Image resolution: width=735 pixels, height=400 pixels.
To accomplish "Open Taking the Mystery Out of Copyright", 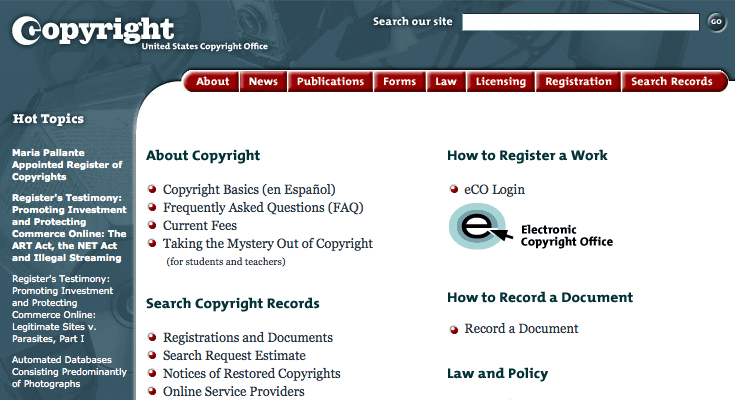I will pyautogui.click(x=267, y=244).
